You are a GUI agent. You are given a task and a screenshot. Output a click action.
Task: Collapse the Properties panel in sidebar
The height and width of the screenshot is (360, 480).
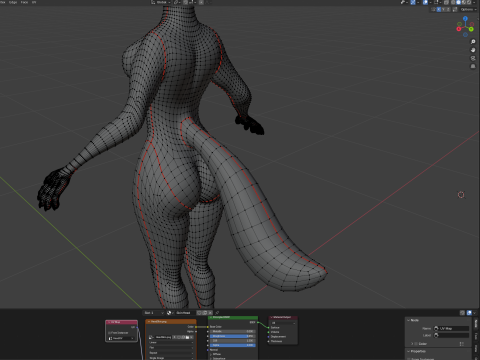click(x=408, y=351)
